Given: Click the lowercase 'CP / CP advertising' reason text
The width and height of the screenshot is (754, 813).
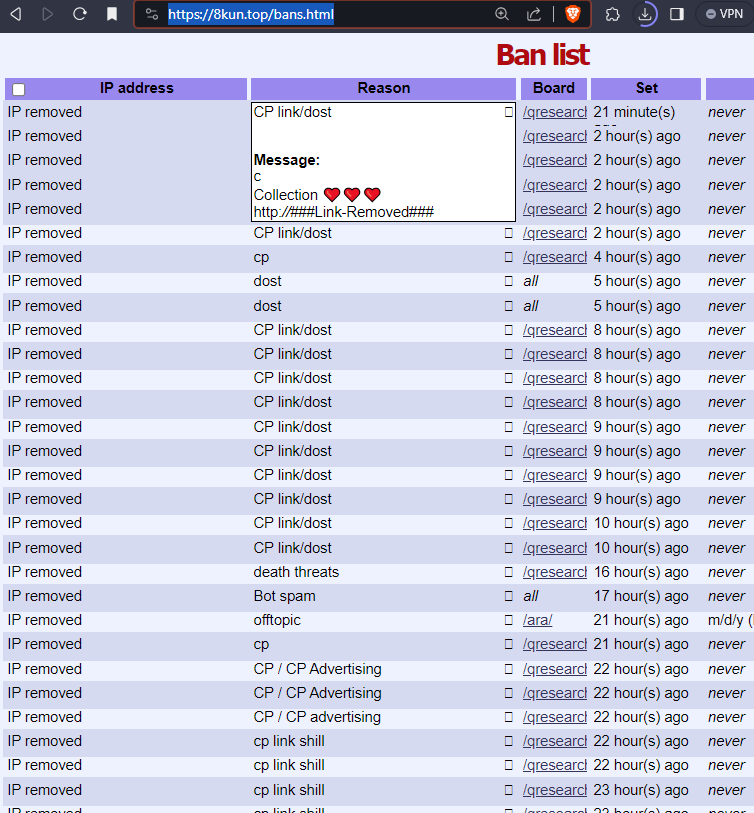Looking at the screenshot, I should point(317,717).
